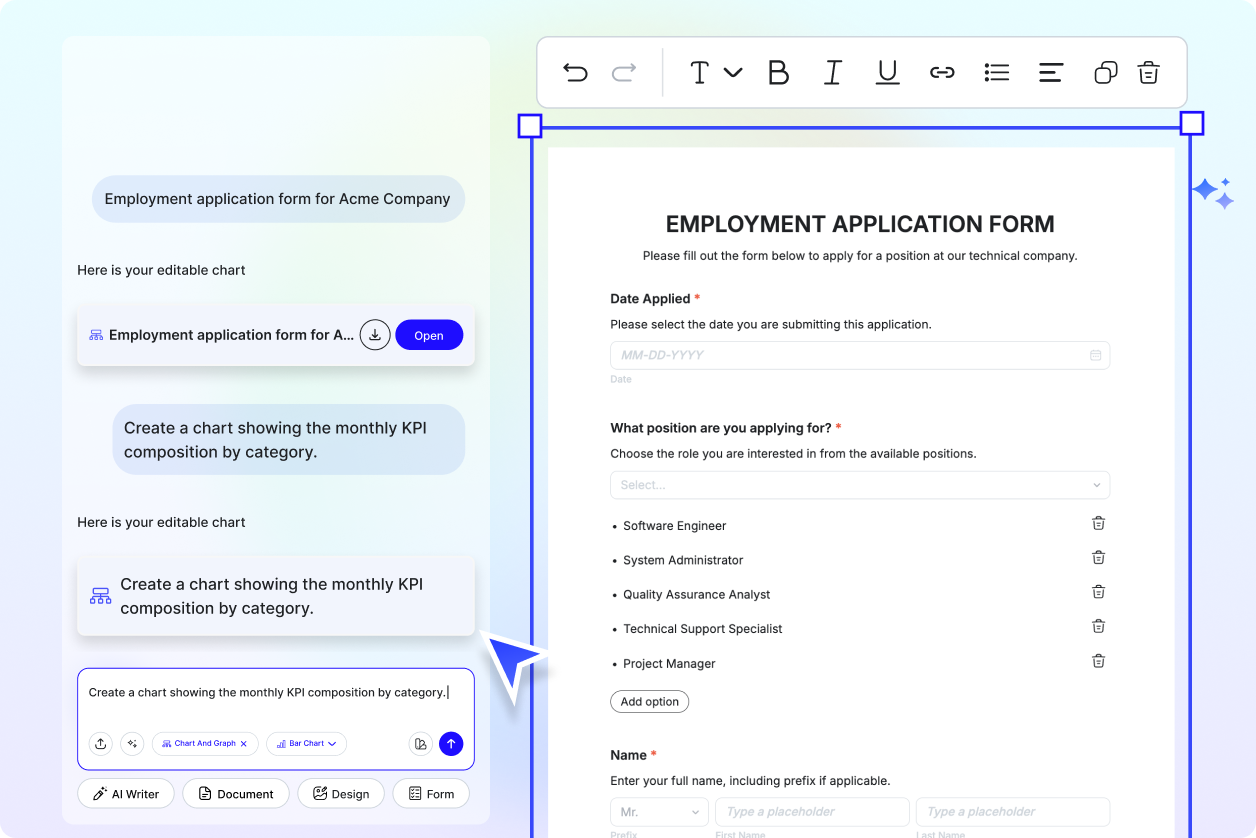The height and width of the screenshot is (838, 1256).
Task: Remove the Technical Support Specialist option
Action: point(1098,627)
